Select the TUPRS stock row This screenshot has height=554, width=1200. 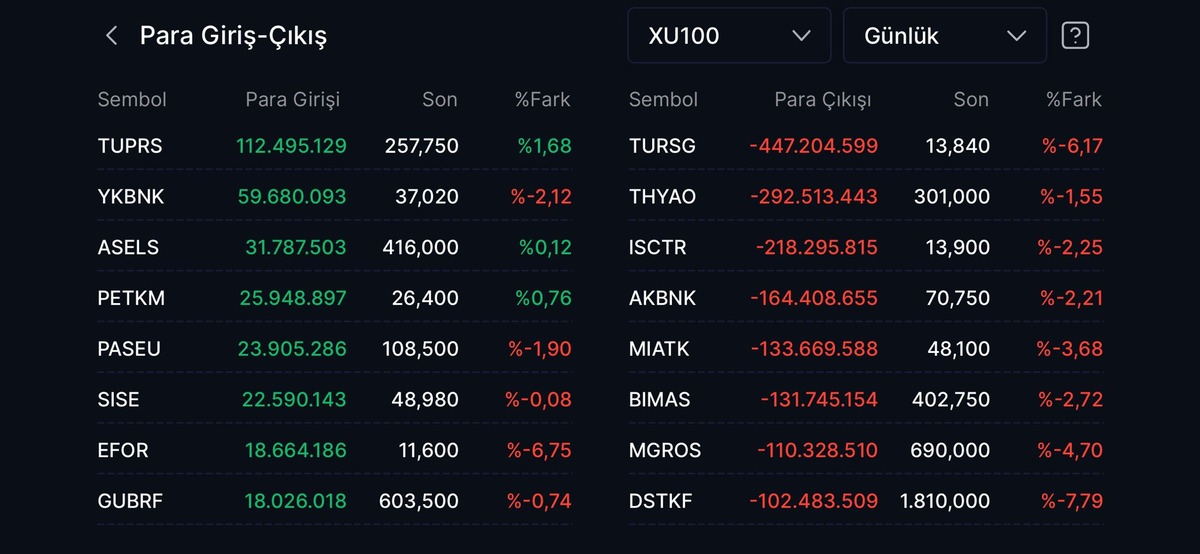(335, 146)
